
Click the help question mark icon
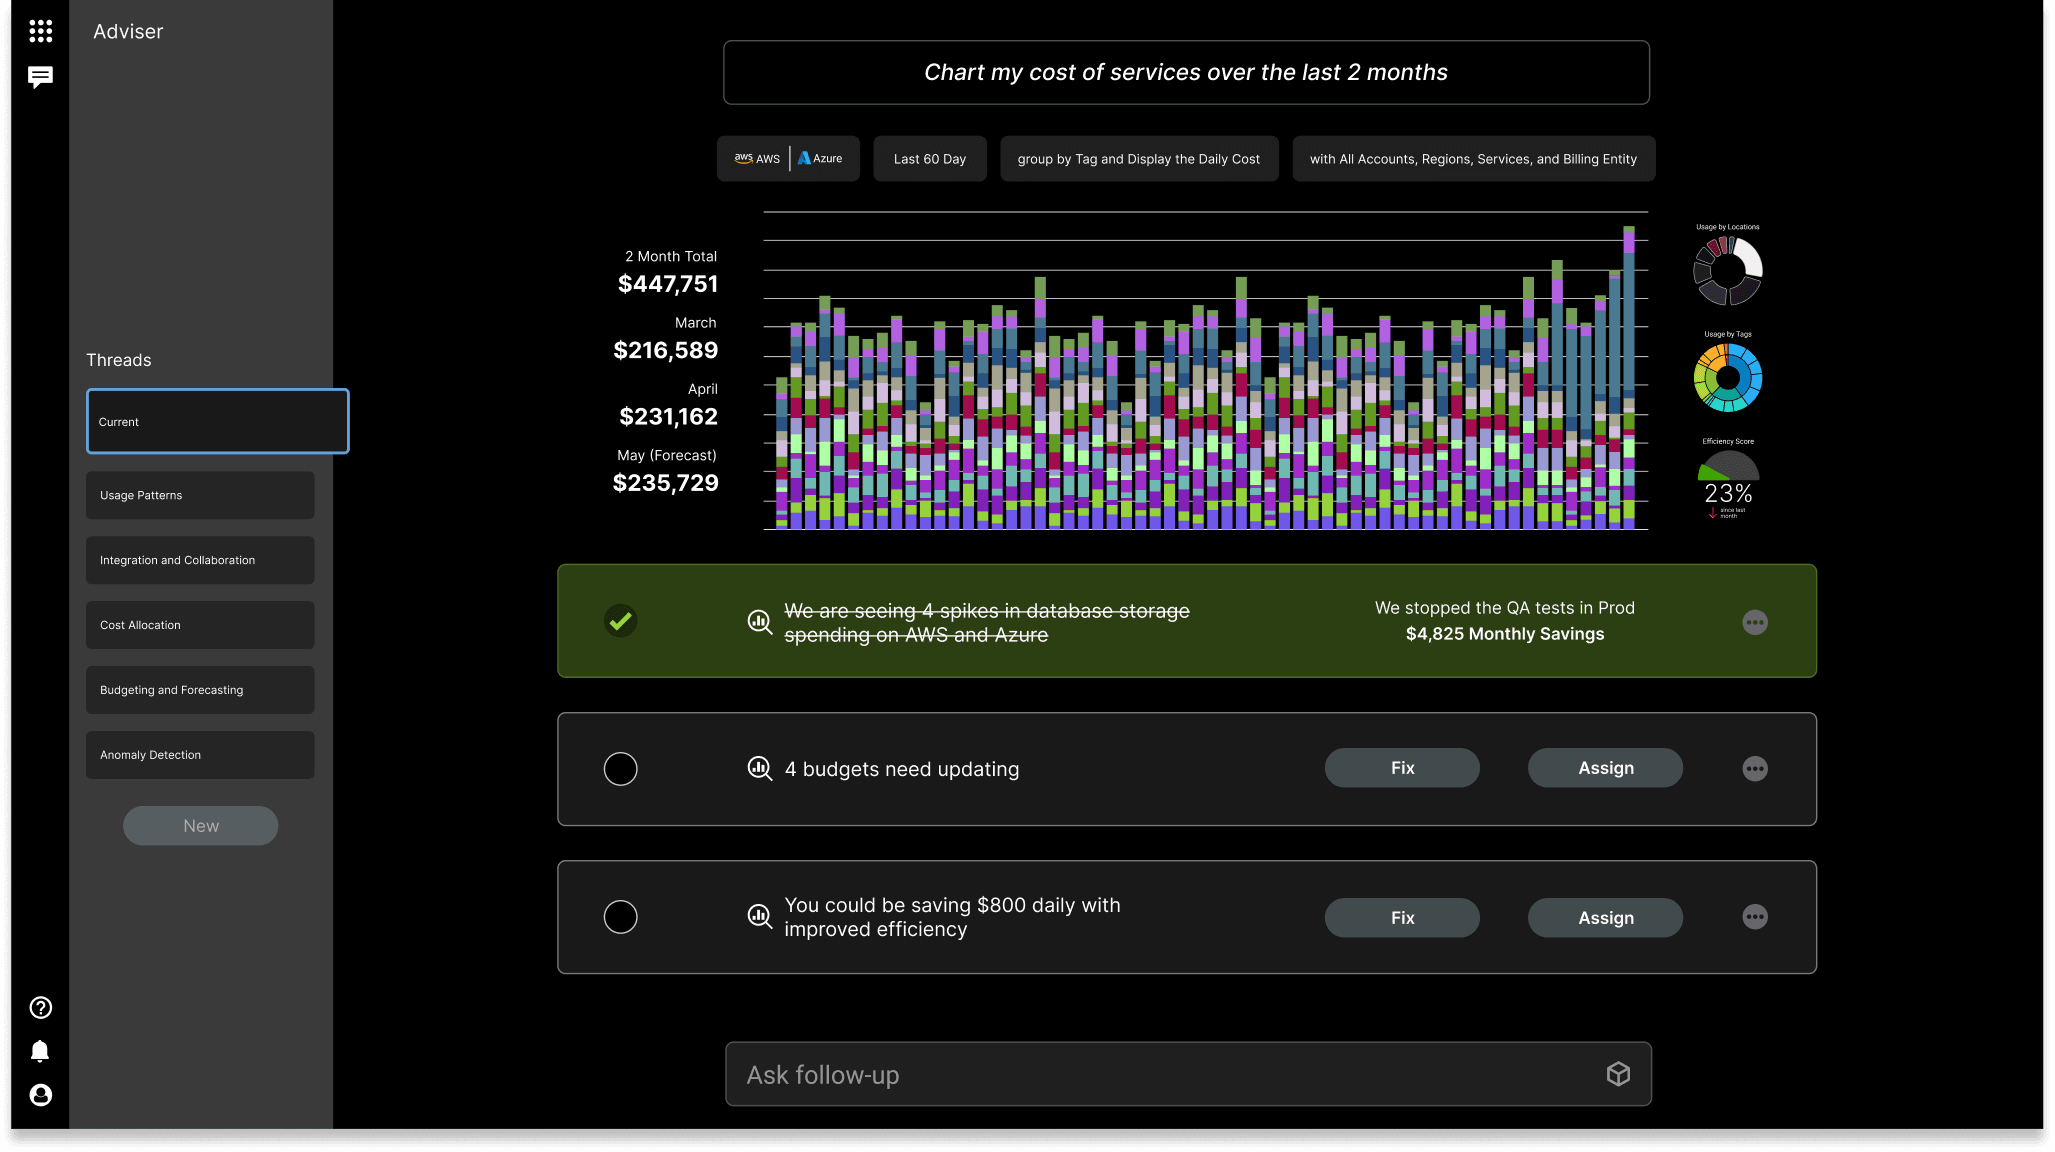click(x=40, y=1007)
